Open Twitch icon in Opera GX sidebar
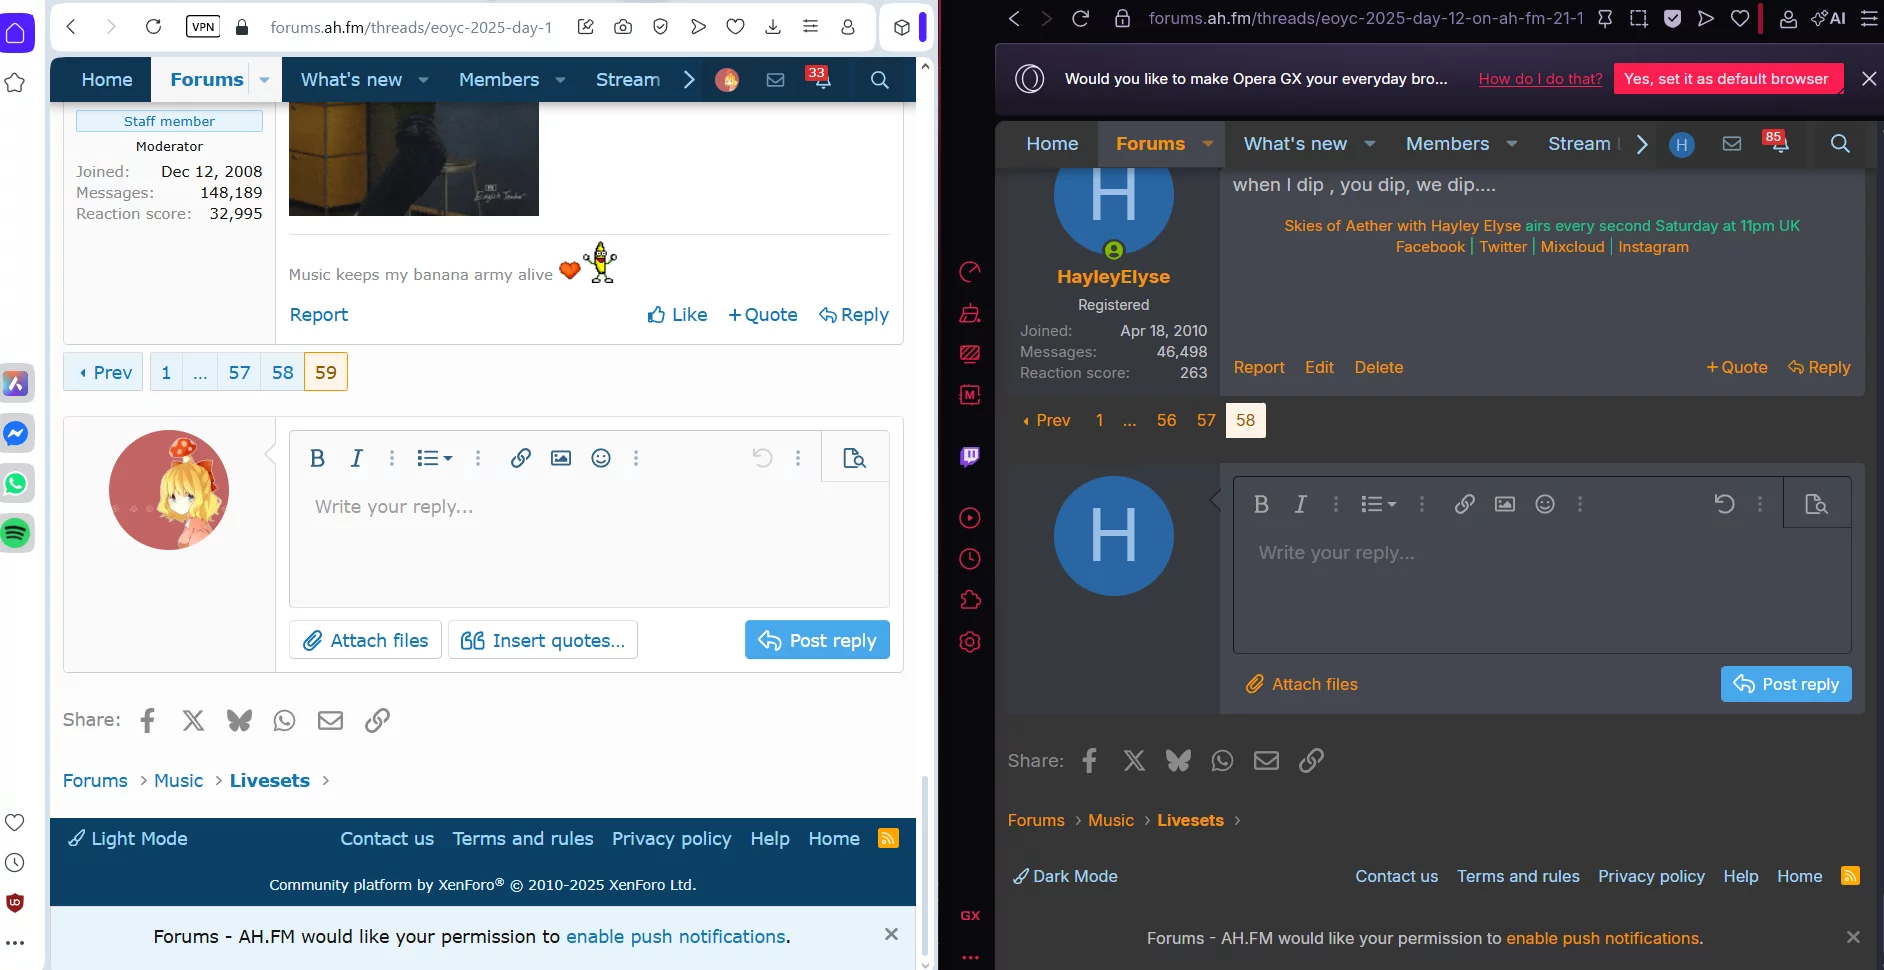Screen dimensions: 1884x970 [x=969, y=457]
